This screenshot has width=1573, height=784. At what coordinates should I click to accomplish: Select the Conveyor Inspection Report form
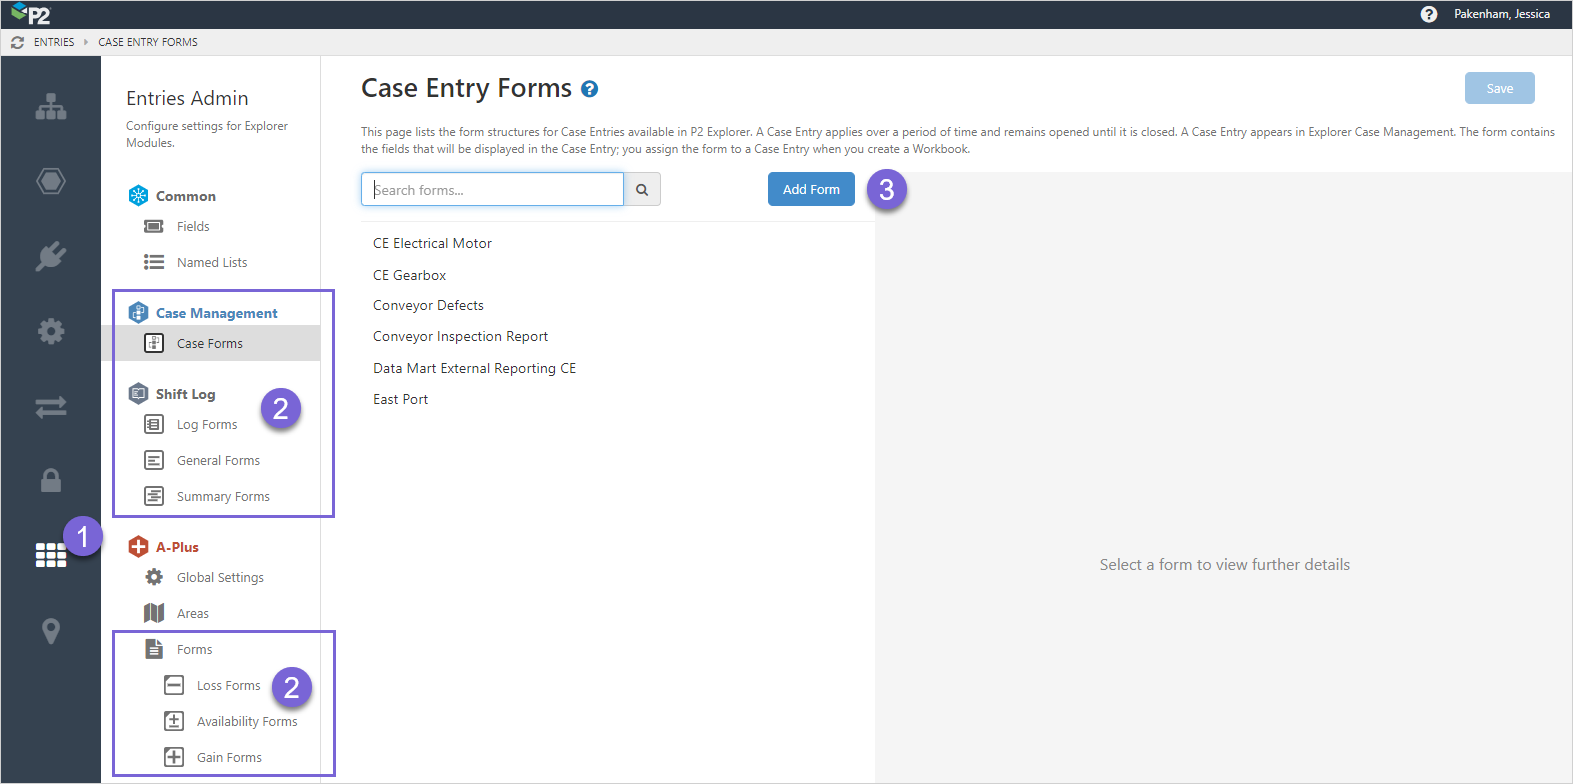460,336
